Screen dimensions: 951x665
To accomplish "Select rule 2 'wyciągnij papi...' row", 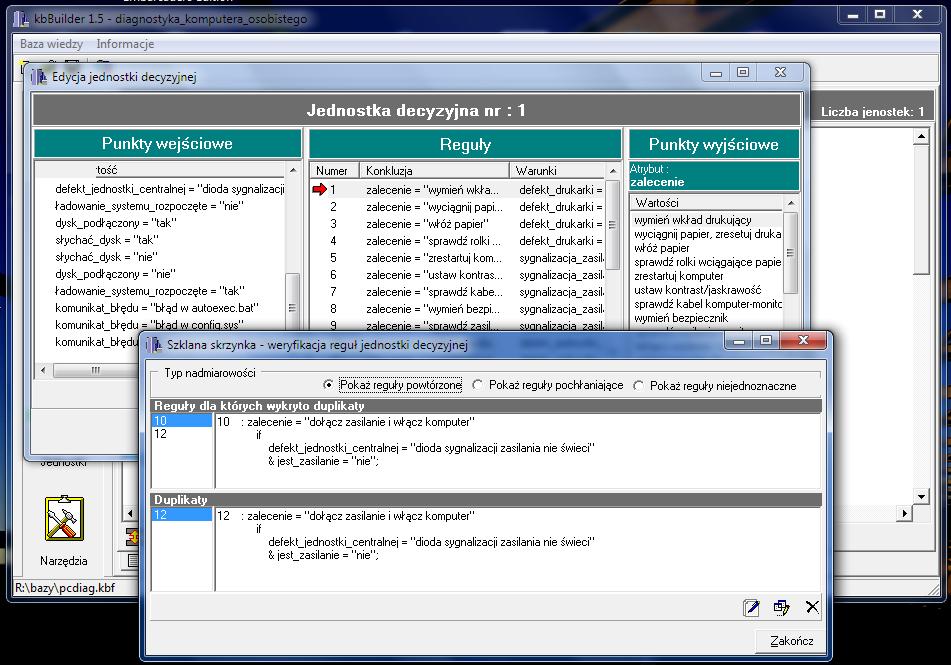I will [458, 207].
